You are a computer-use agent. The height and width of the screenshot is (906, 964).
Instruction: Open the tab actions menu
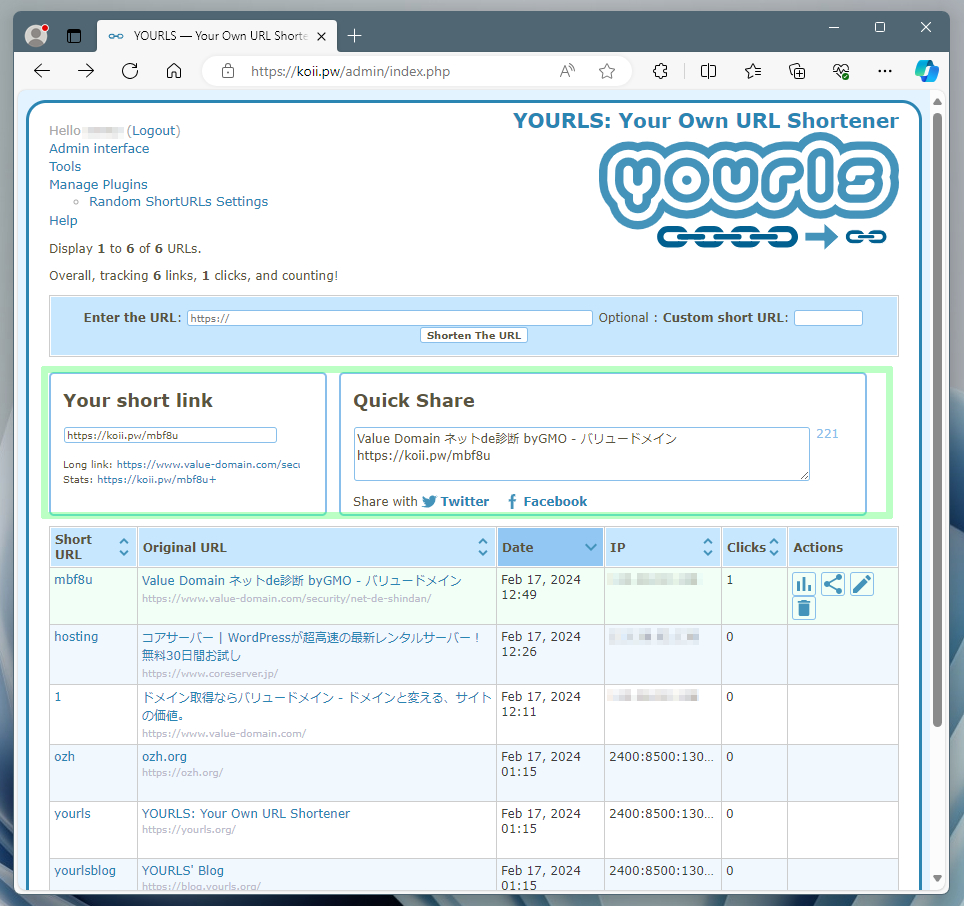74,36
